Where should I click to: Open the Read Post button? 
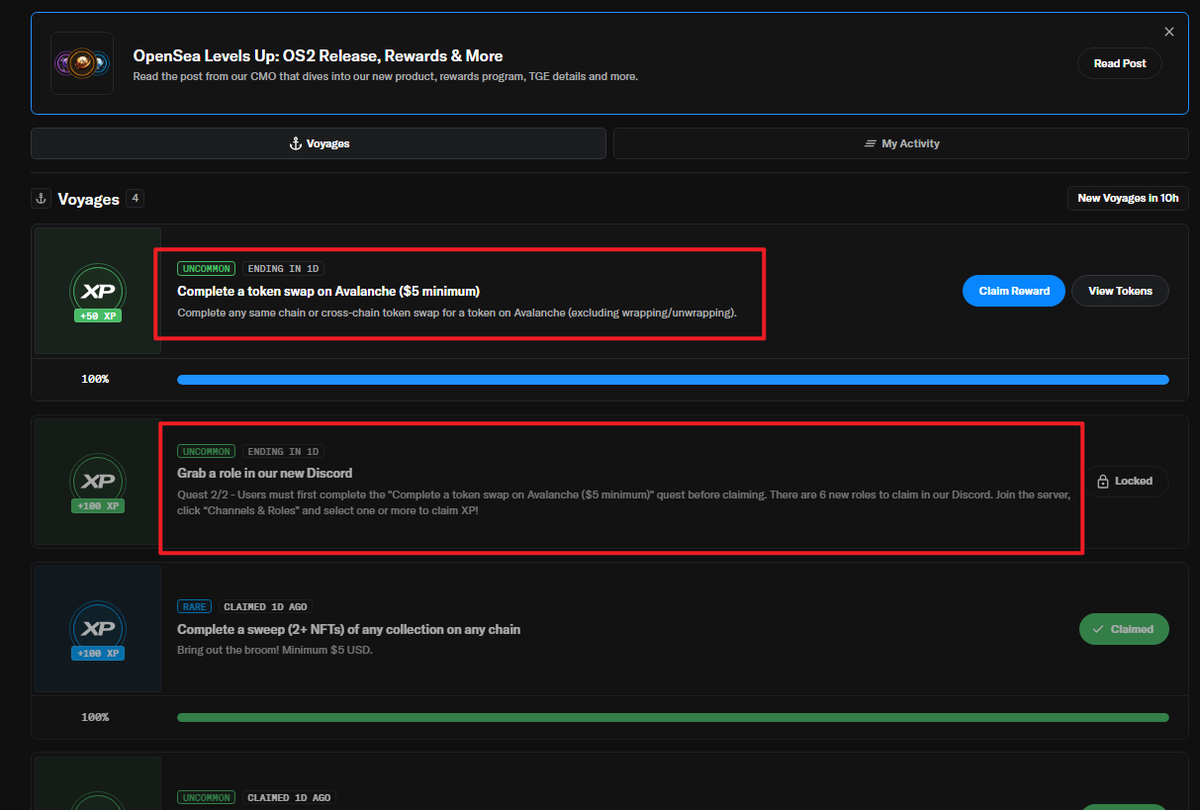pos(1120,63)
